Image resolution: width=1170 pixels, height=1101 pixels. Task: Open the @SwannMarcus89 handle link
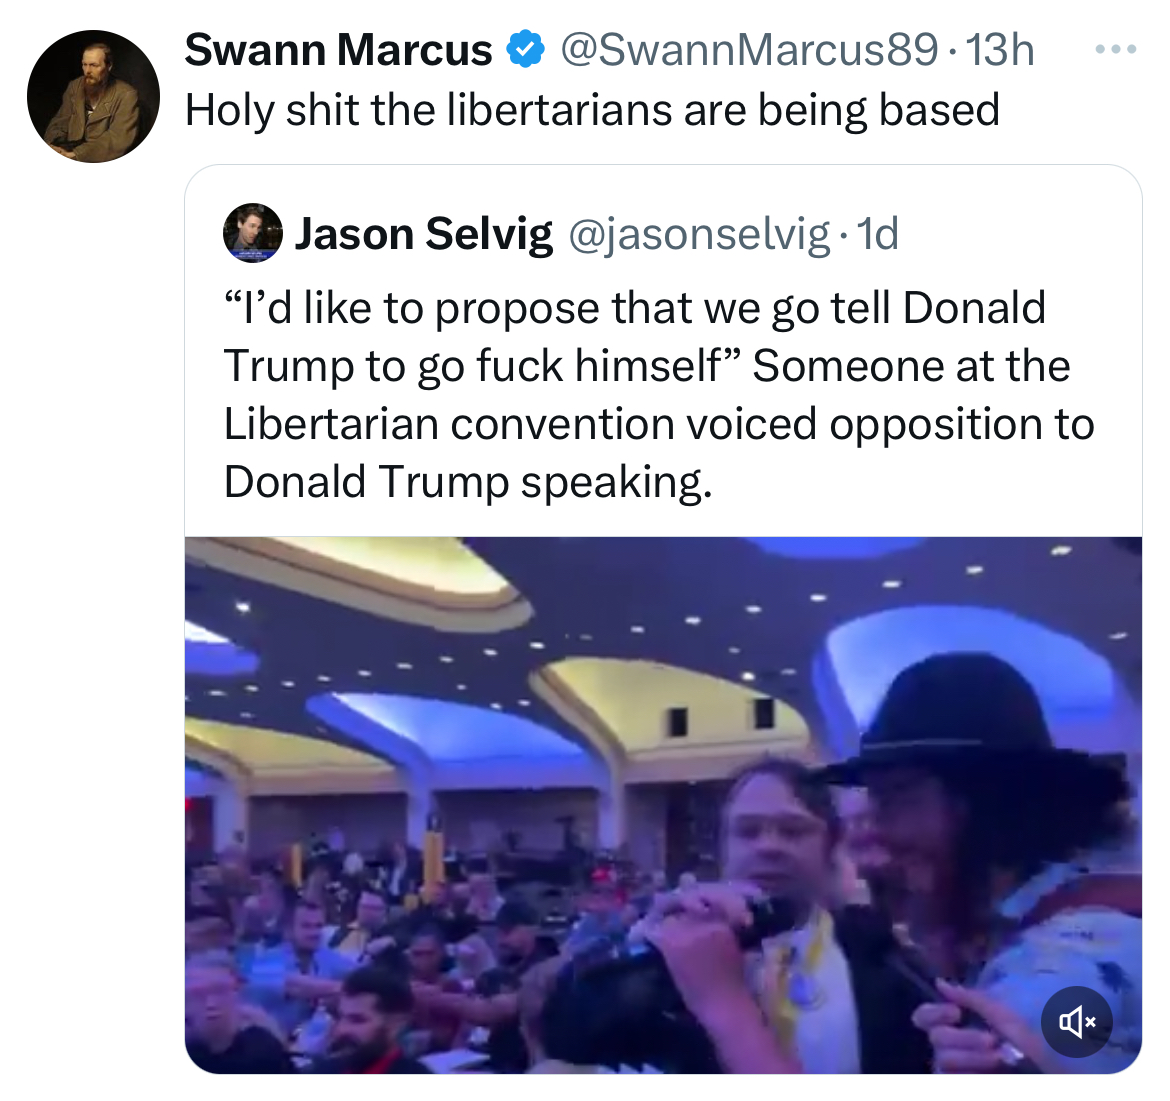tap(749, 50)
